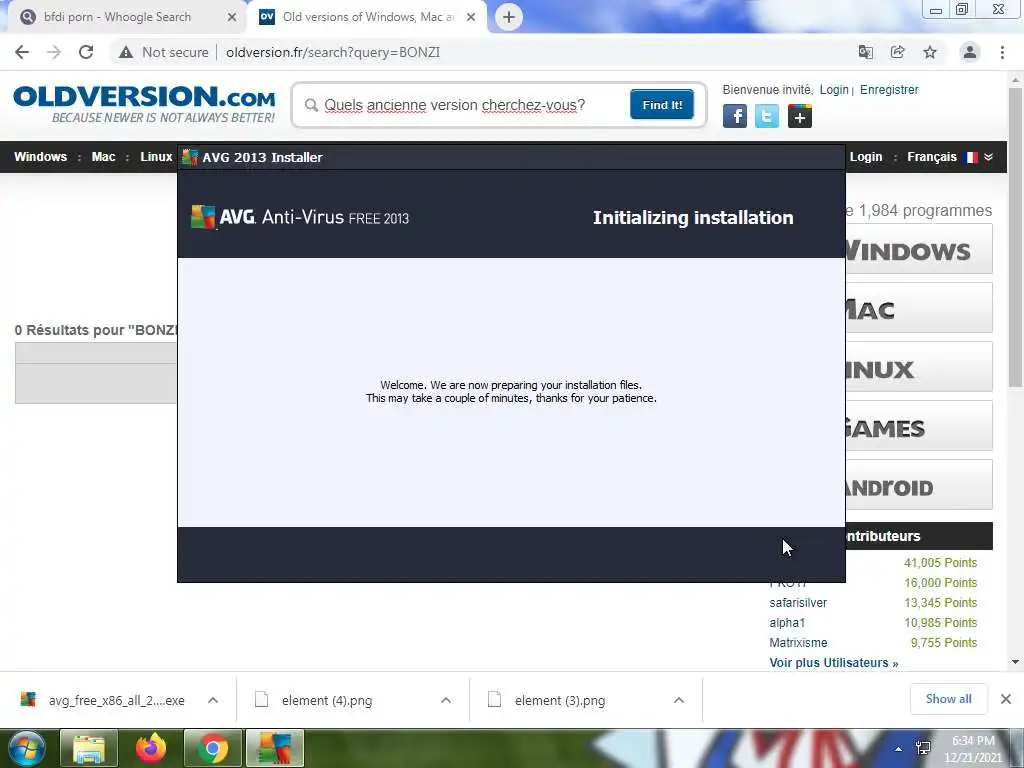Click the Windows category button in sidebar
Screen dimensions: 1024x768
919,249
